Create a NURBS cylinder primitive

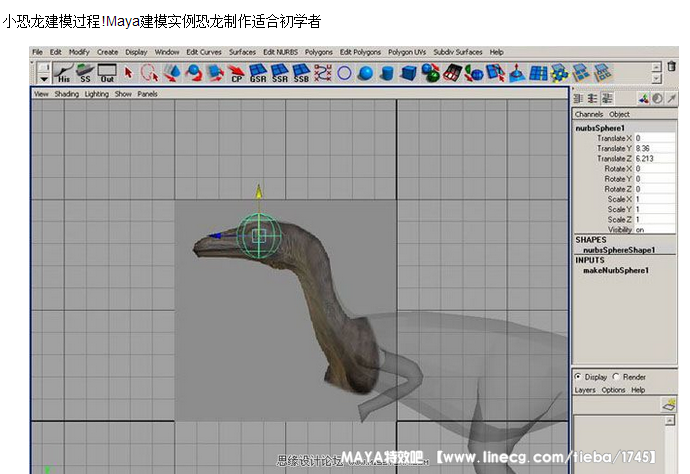point(387,73)
